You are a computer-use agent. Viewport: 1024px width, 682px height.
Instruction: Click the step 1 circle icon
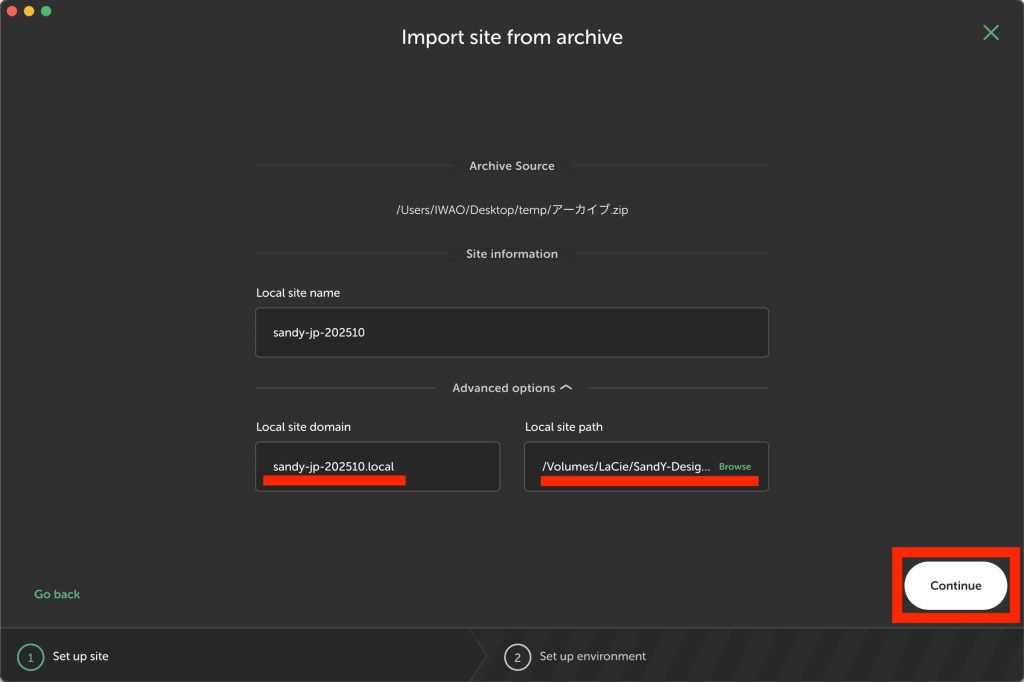(30, 657)
